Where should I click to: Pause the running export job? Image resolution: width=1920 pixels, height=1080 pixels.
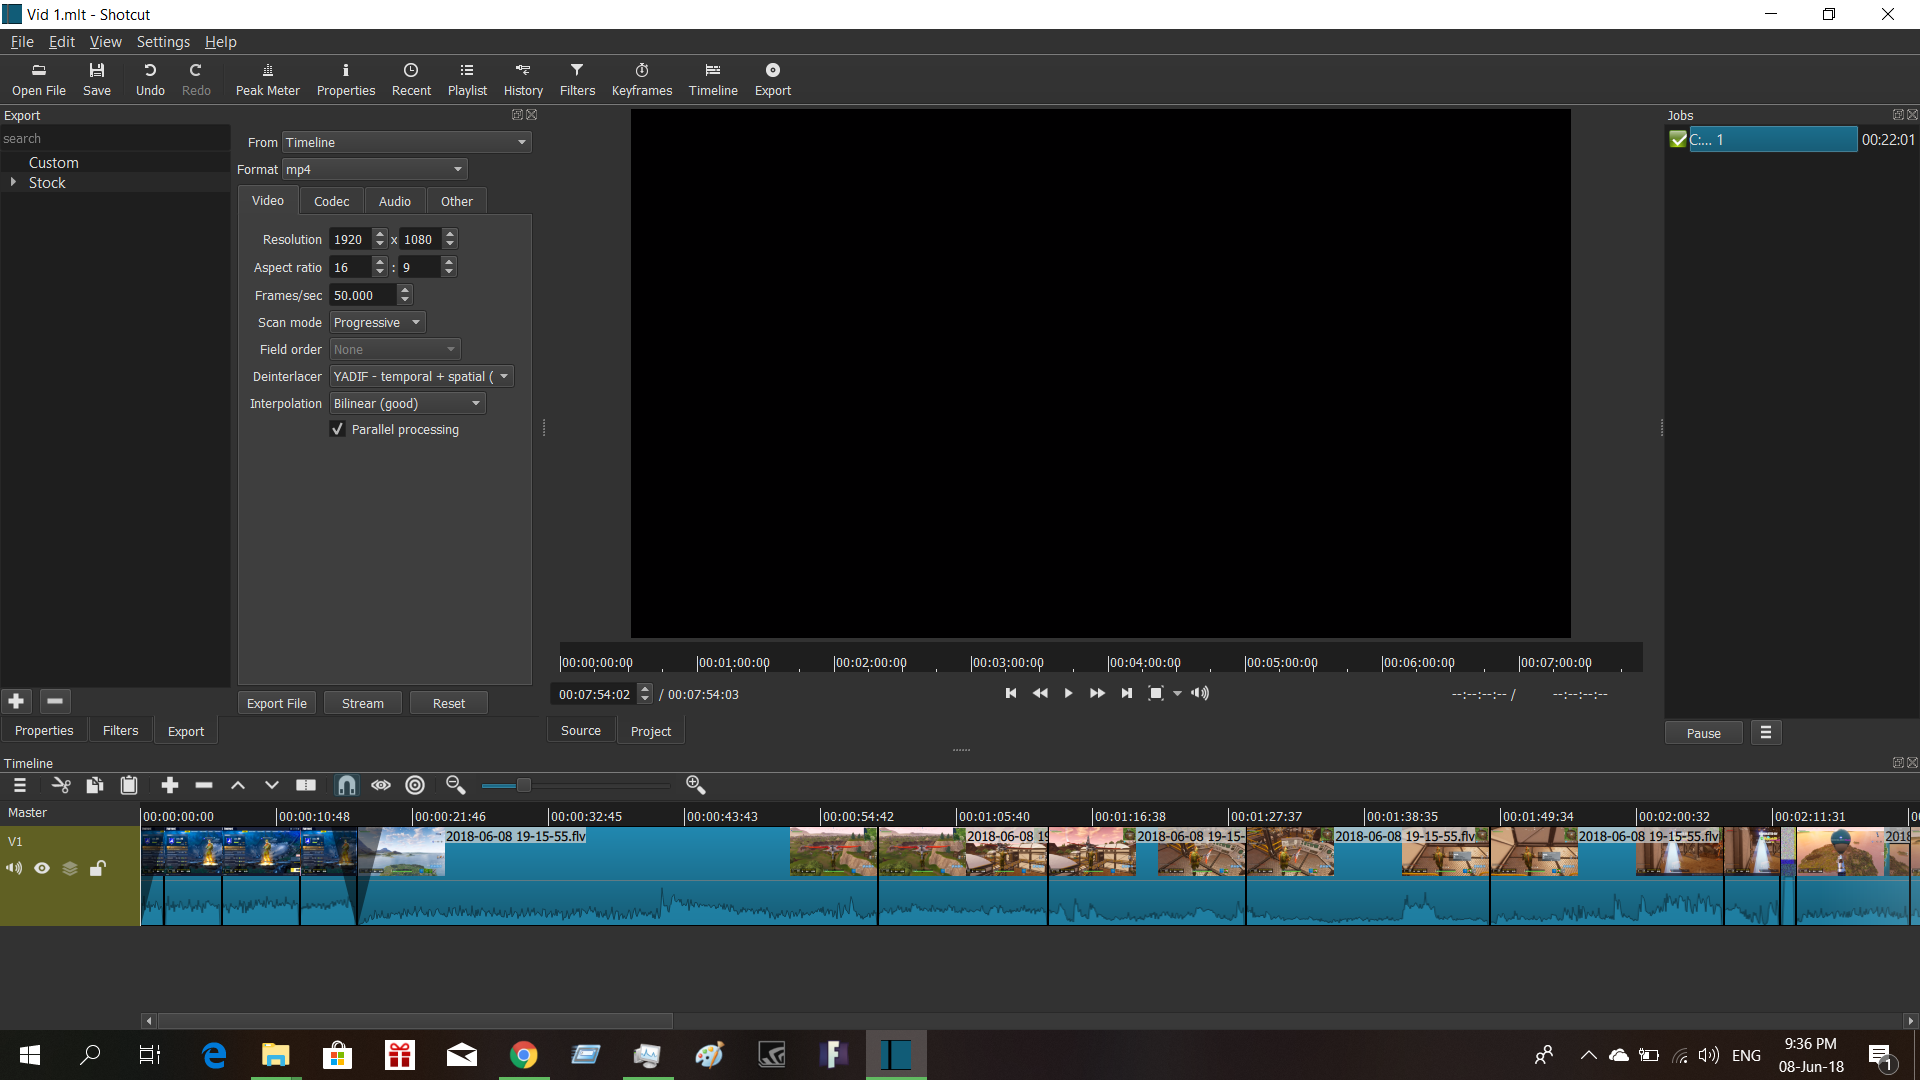(x=1703, y=733)
